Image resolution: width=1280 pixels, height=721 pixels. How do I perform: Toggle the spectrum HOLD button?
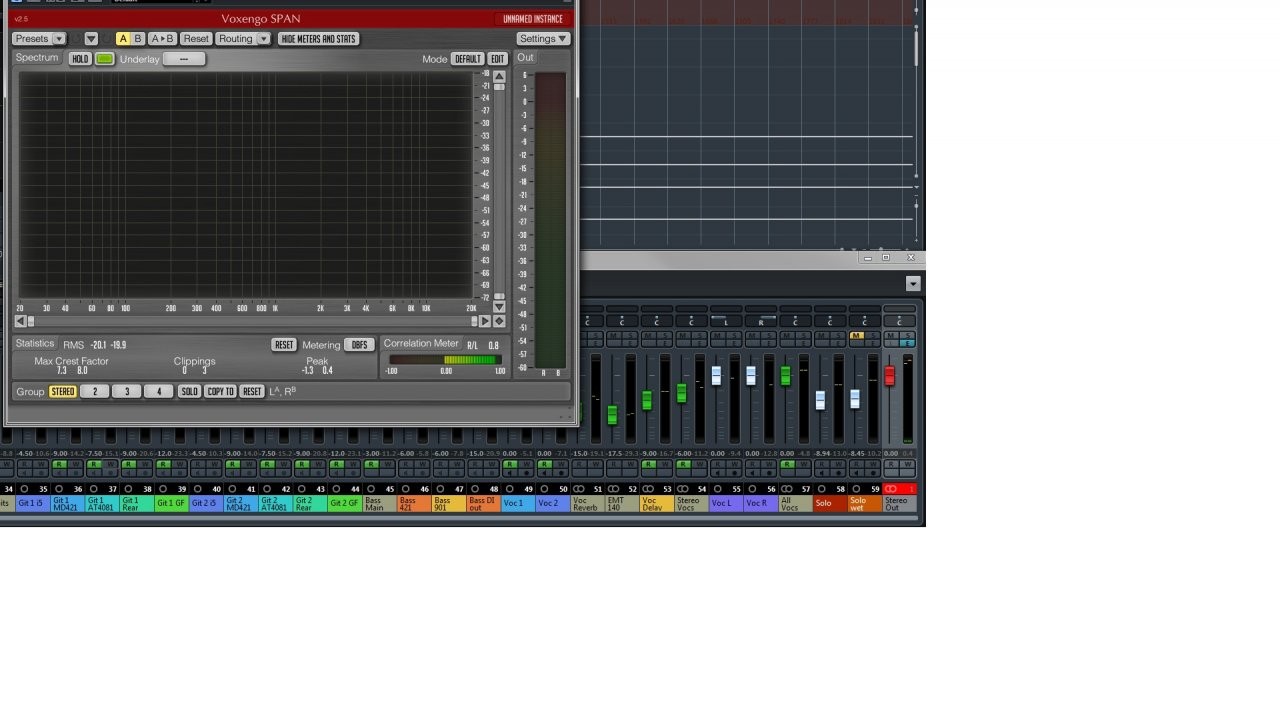point(80,59)
